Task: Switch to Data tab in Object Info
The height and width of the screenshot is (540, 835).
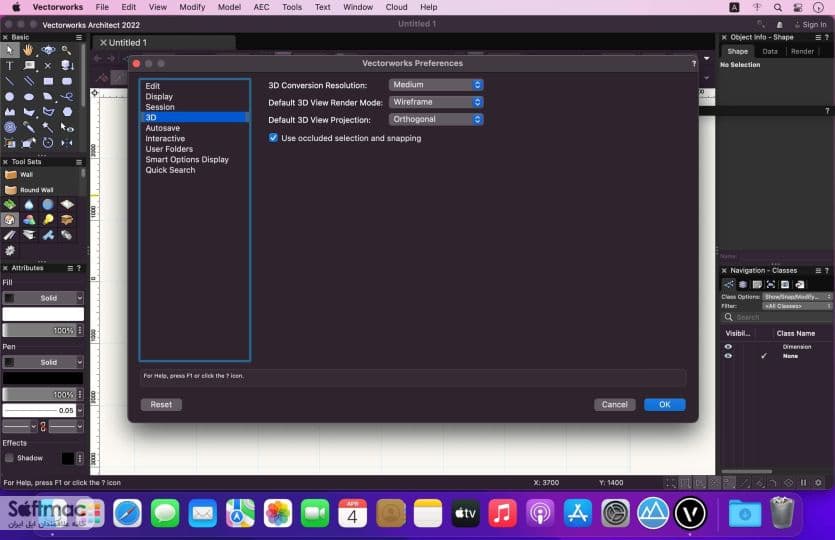Action: pyautogui.click(x=769, y=52)
